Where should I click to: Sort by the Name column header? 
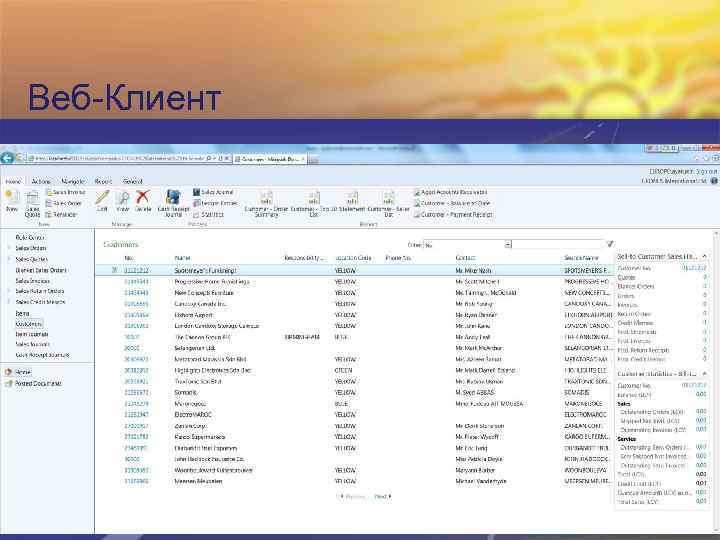[182, 258]
